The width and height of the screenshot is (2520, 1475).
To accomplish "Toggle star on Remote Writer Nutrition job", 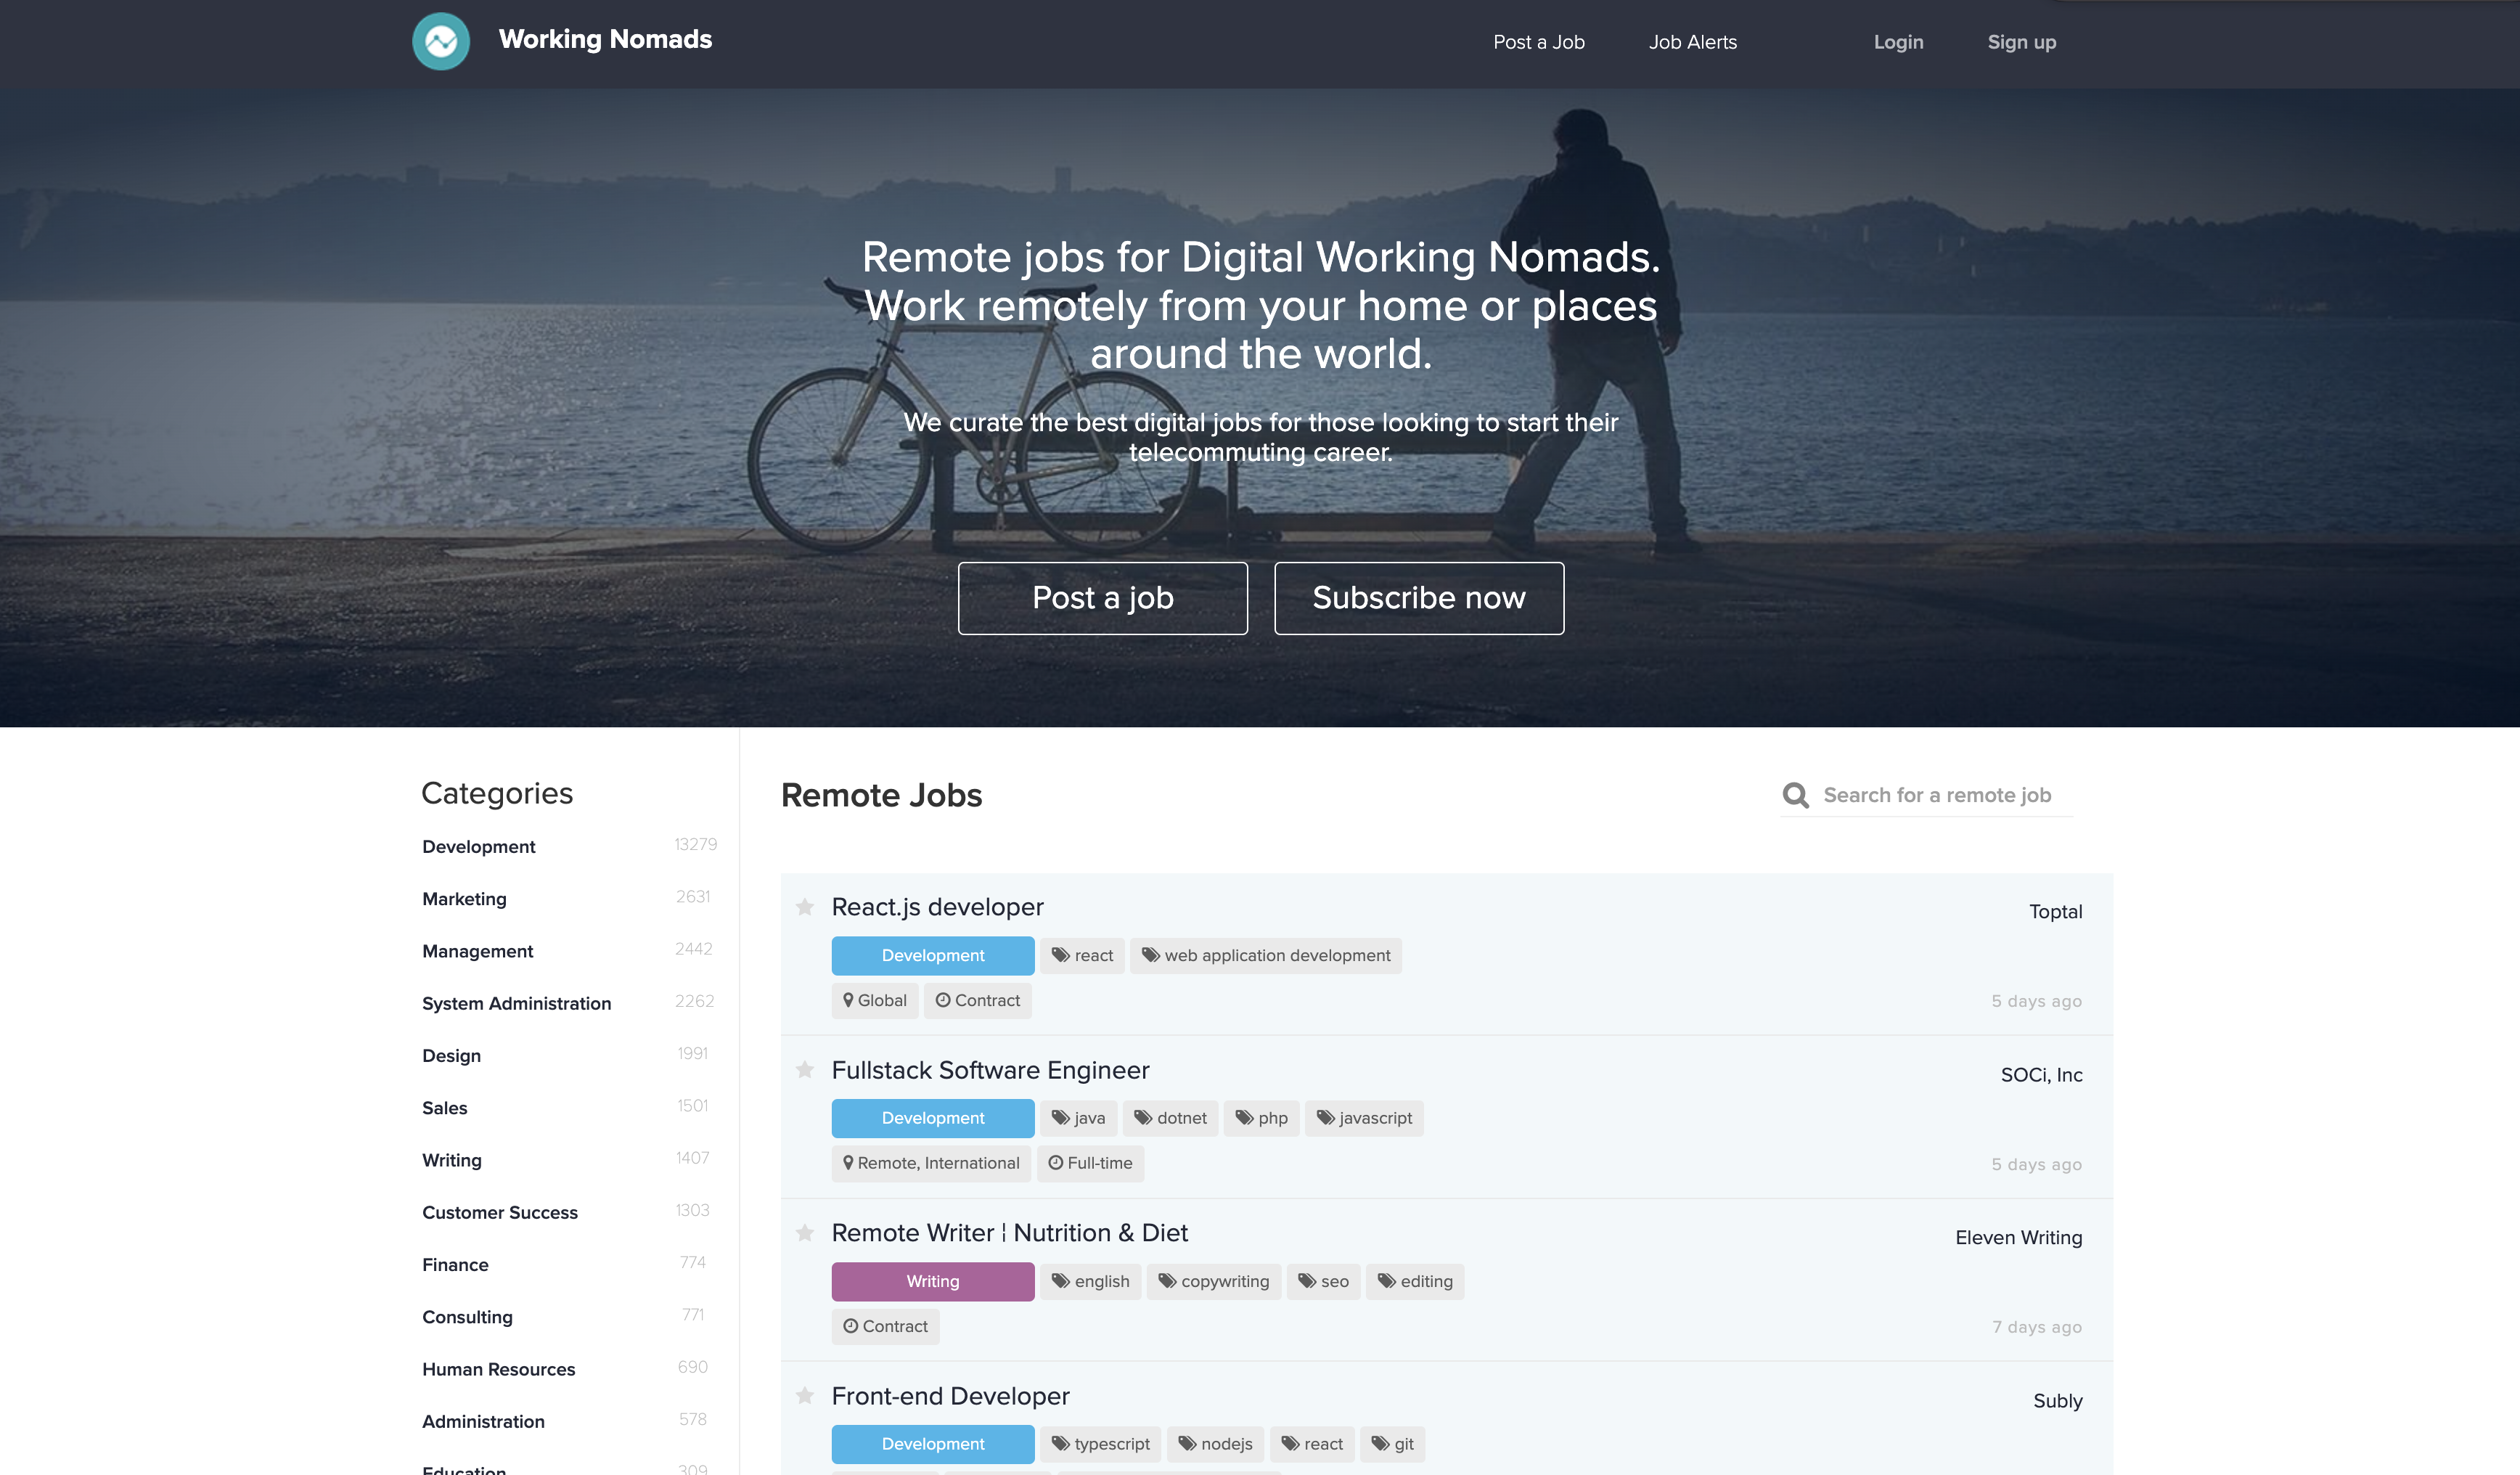I will [x=805, y=1233].
